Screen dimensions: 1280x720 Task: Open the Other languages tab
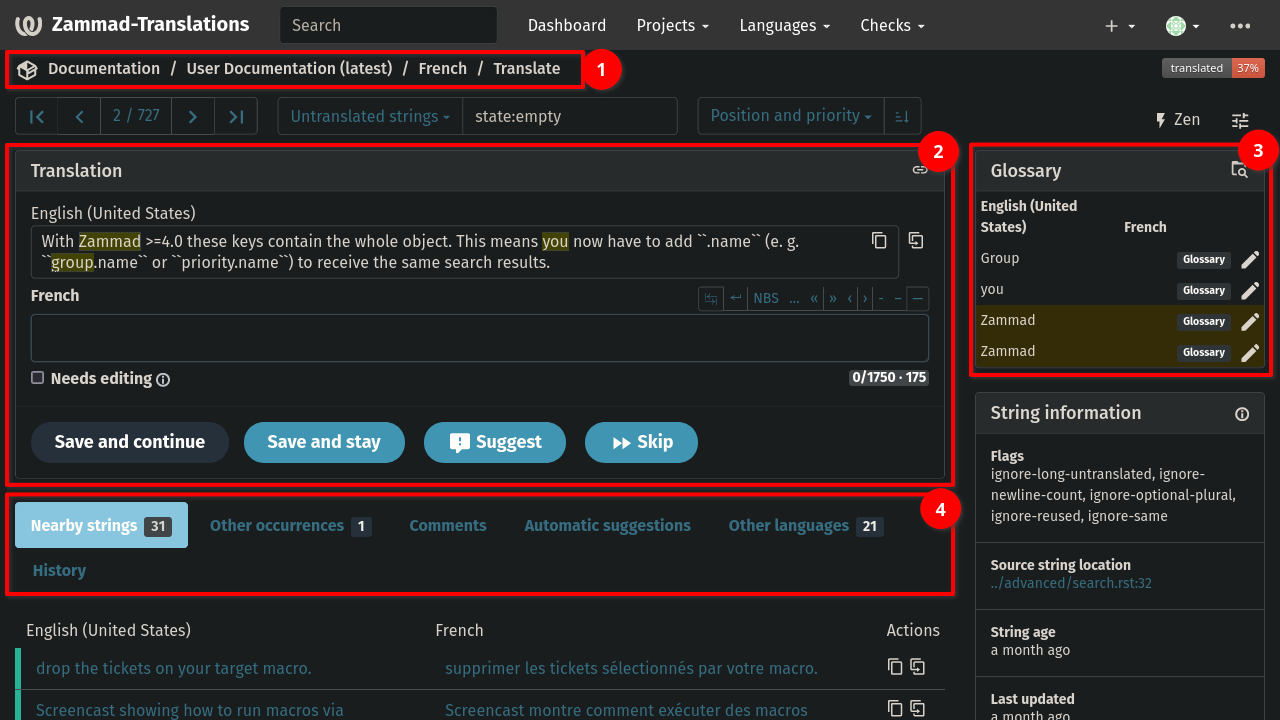[x=806, y=525]
